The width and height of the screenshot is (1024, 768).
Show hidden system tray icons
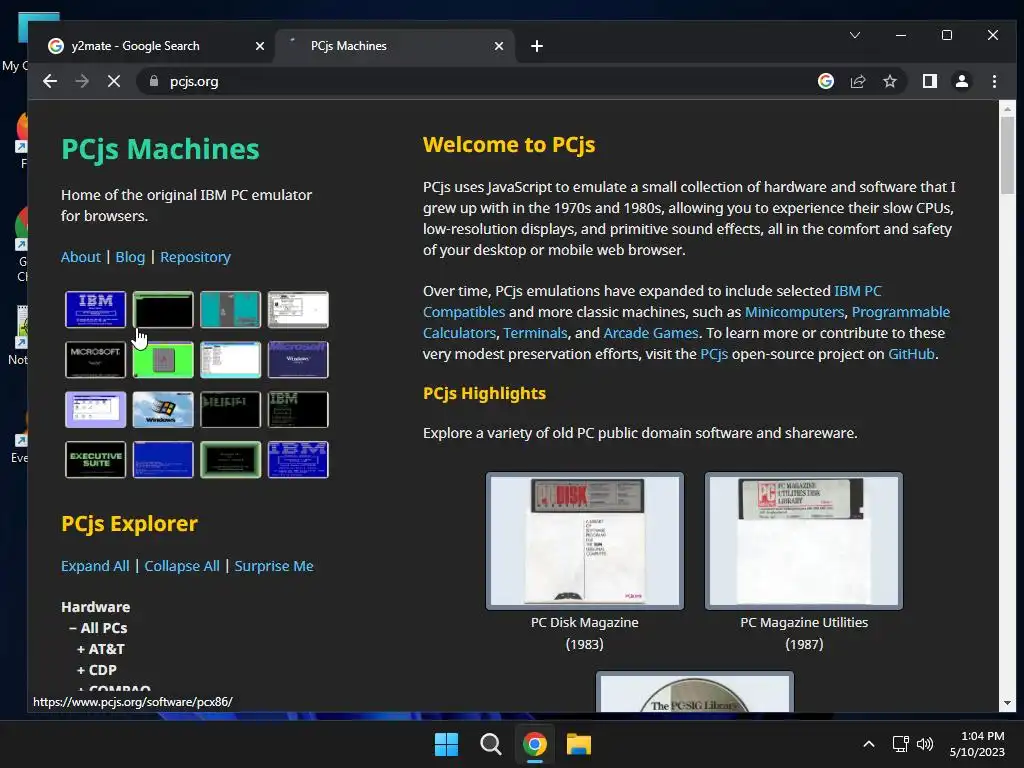[869, 744]
